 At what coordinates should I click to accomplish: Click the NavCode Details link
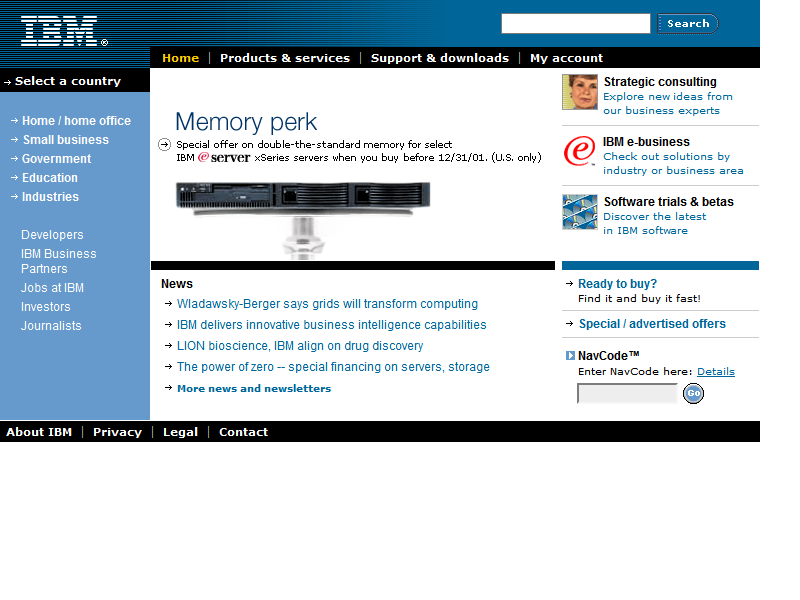(716, 371)
